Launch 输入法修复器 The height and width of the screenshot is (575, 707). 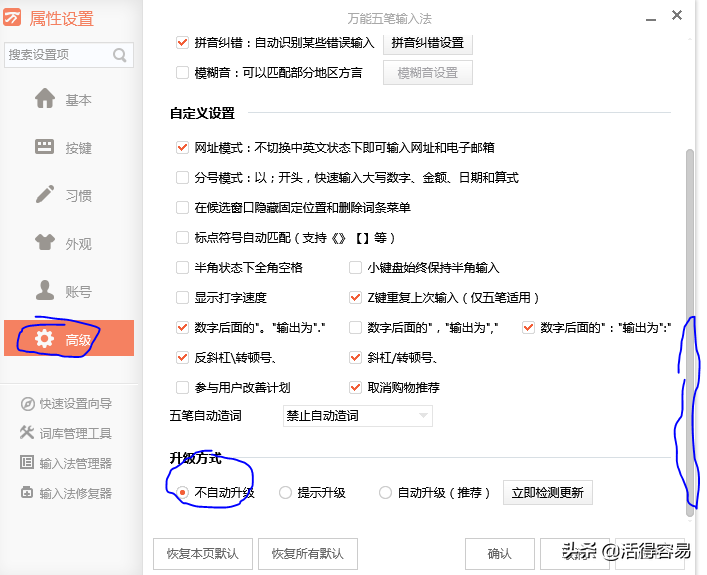66,493
